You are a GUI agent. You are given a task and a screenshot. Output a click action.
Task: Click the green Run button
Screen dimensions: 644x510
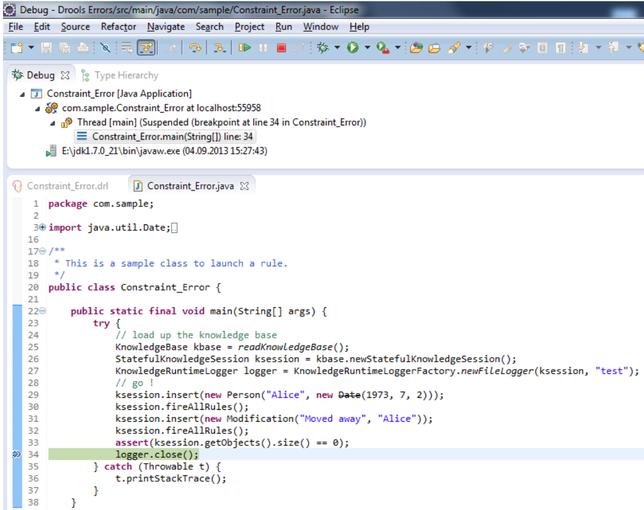click(352, 47)
